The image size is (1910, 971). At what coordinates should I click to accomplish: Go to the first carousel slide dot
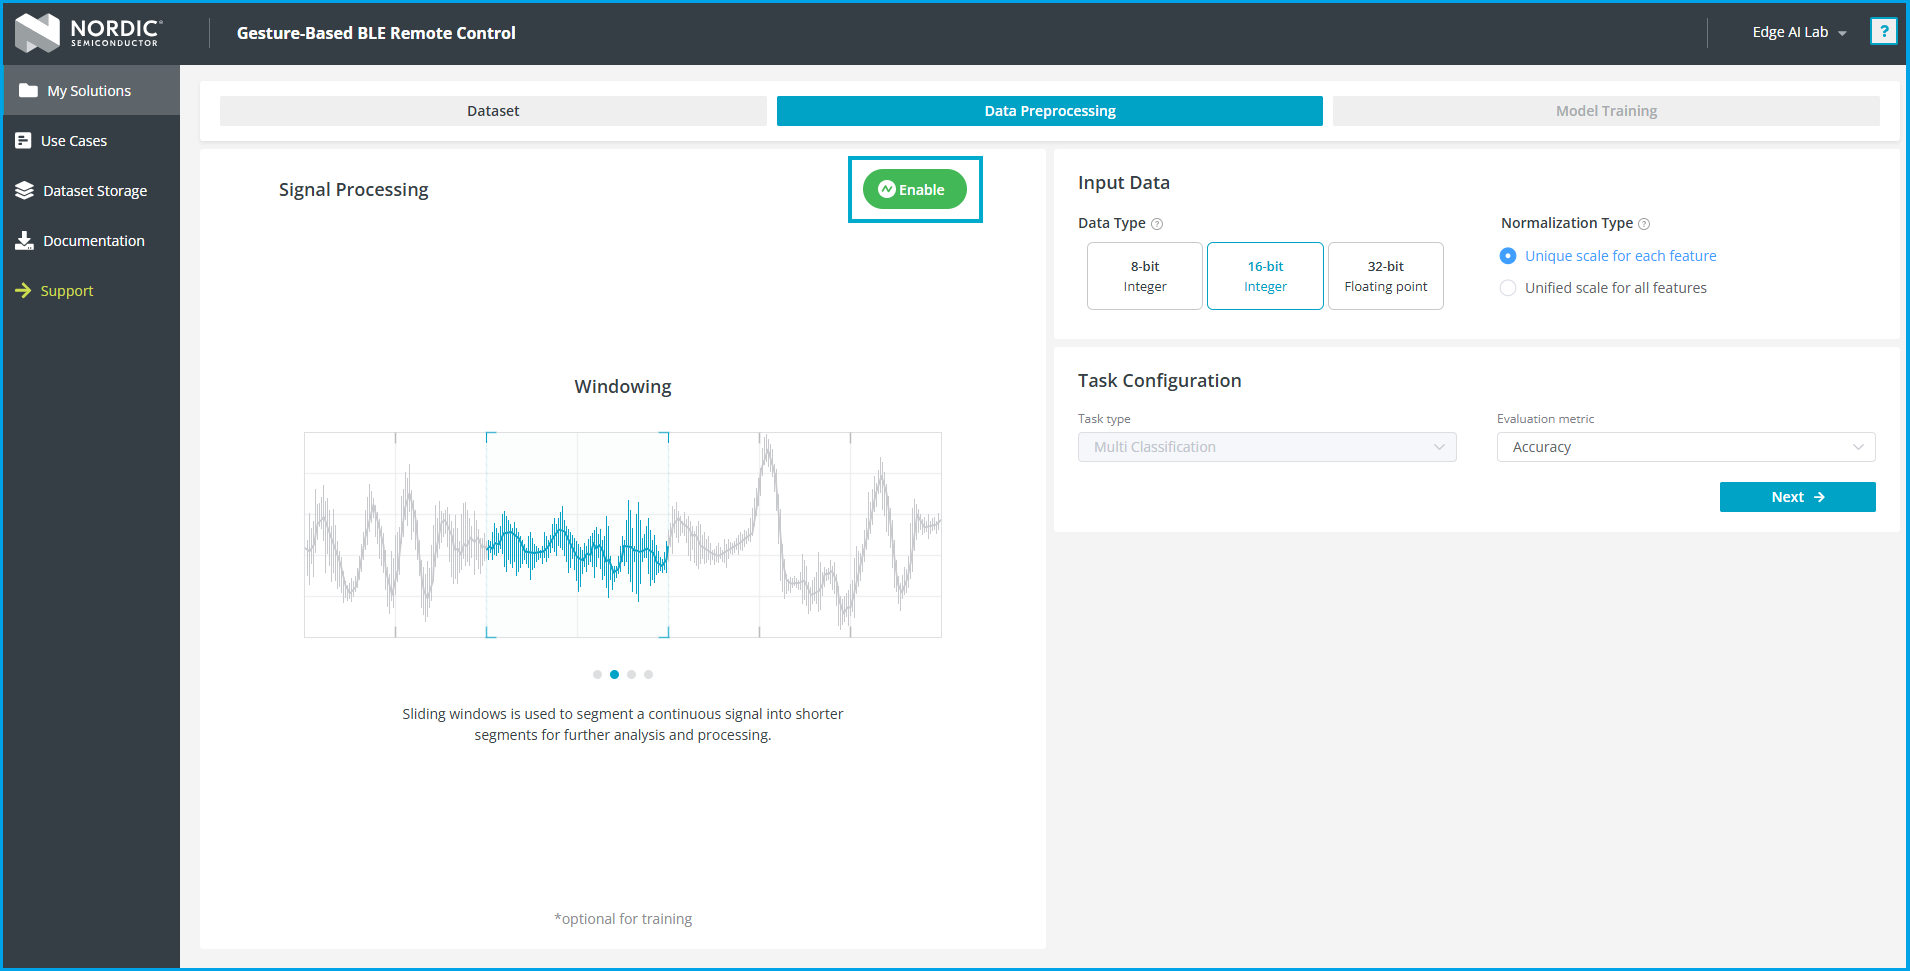coord(597,674)
